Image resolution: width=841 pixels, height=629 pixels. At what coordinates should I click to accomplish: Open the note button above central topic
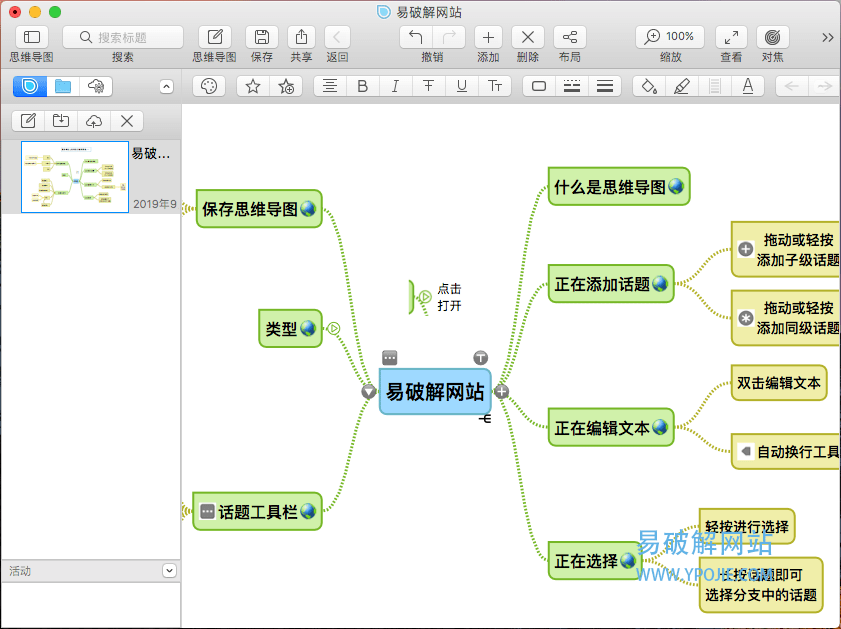tap(390, 357)
